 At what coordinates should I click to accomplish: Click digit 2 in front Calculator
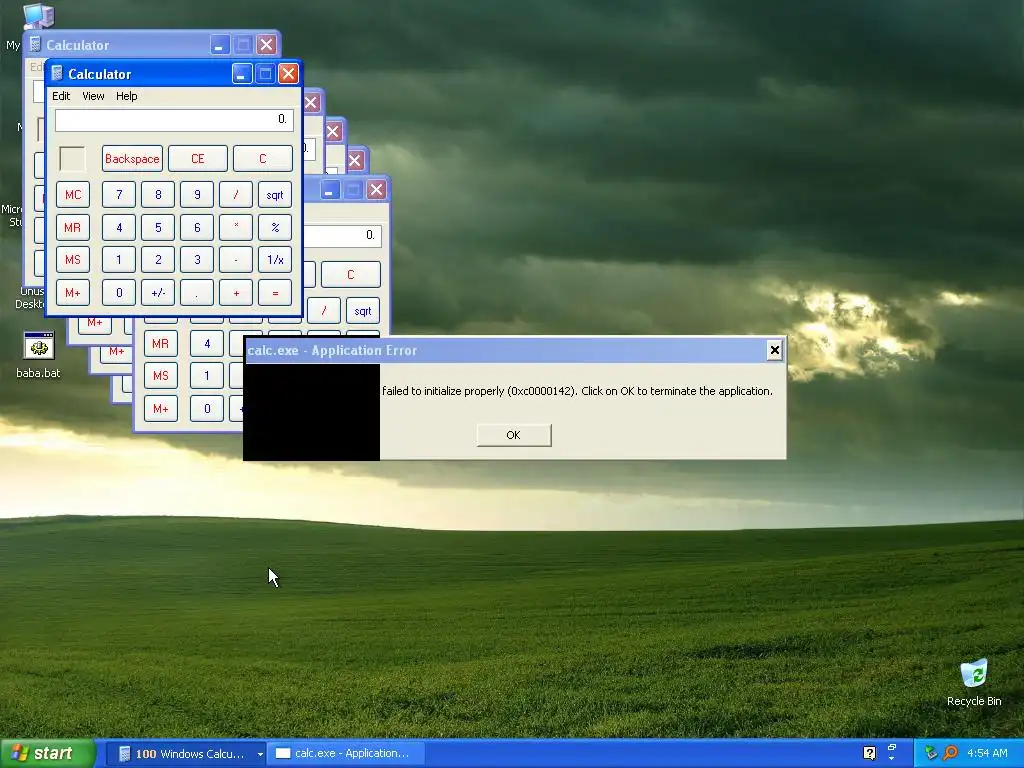(x=158, y=260)
